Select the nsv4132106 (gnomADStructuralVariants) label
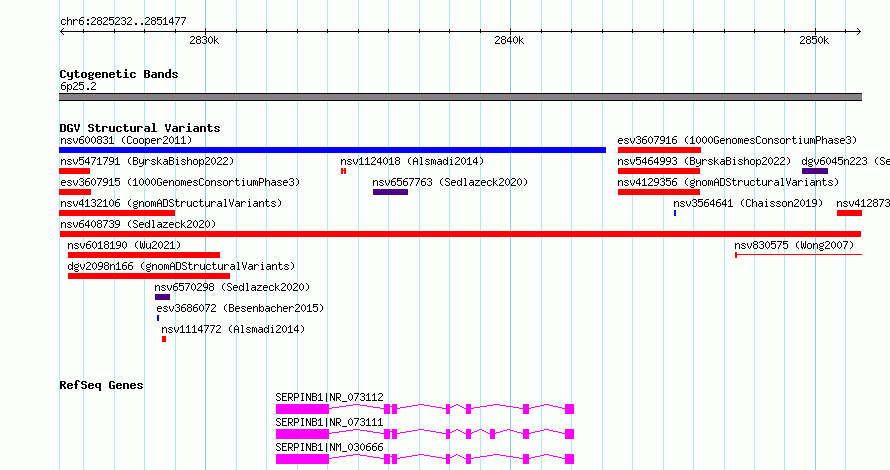 click(x=171, y=203)
